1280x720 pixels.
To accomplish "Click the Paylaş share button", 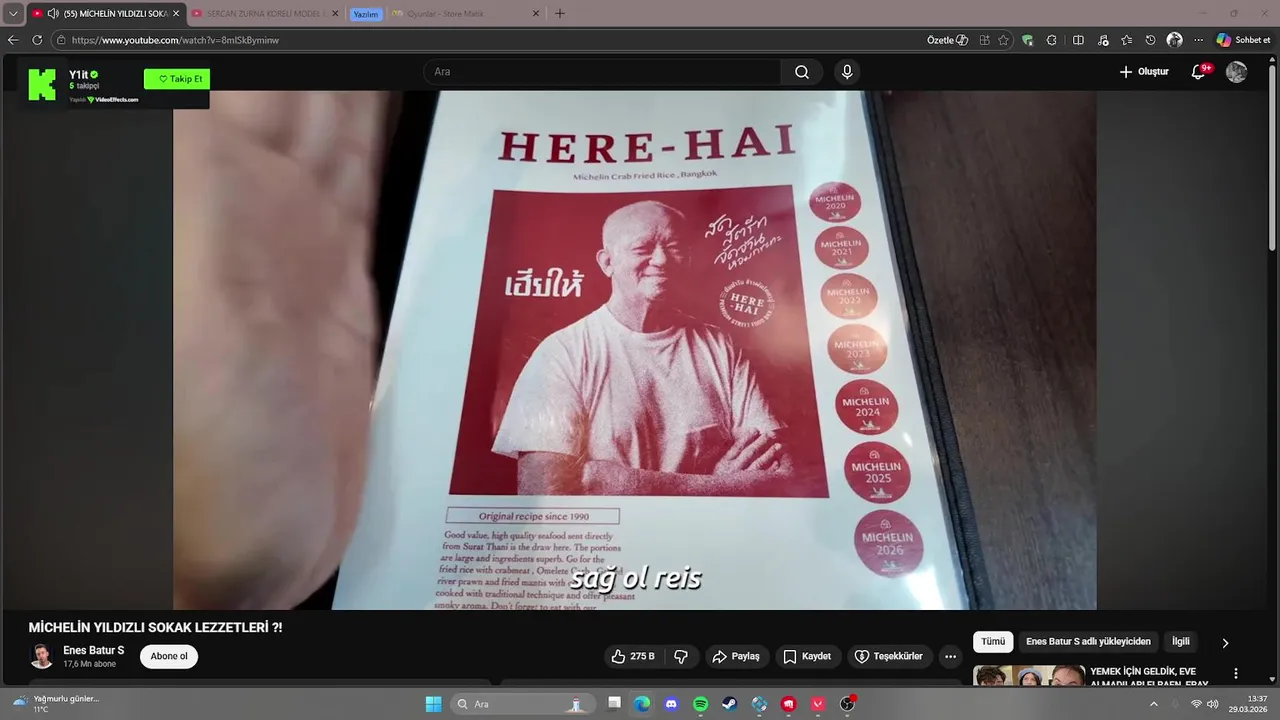I will pos(736,656).
